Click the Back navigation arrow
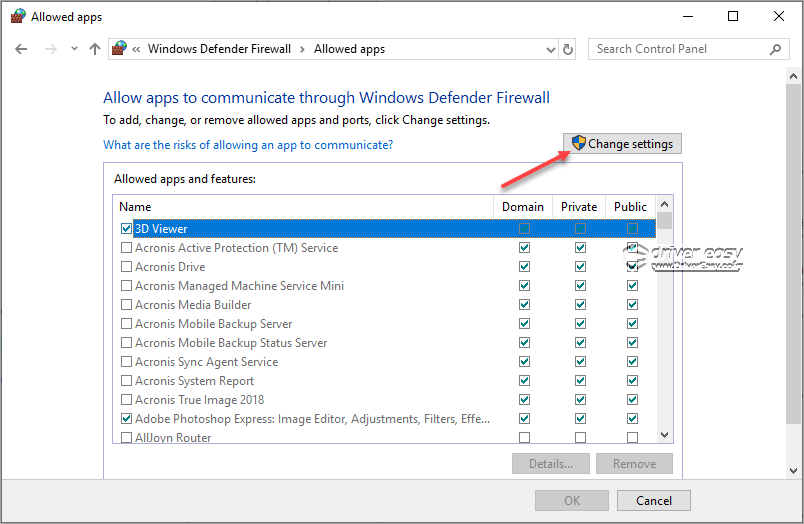The height and width of the screenshot is (524, 804). [21, 49]
